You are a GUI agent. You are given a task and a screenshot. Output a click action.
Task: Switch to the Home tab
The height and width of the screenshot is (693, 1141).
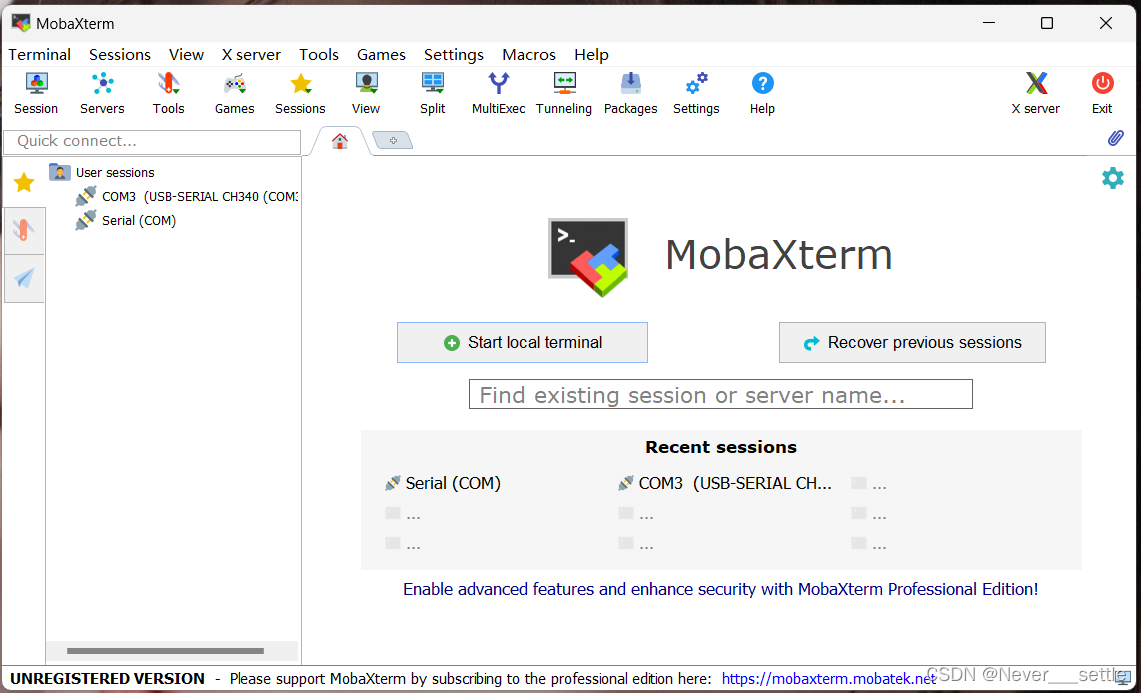point(340,141)
